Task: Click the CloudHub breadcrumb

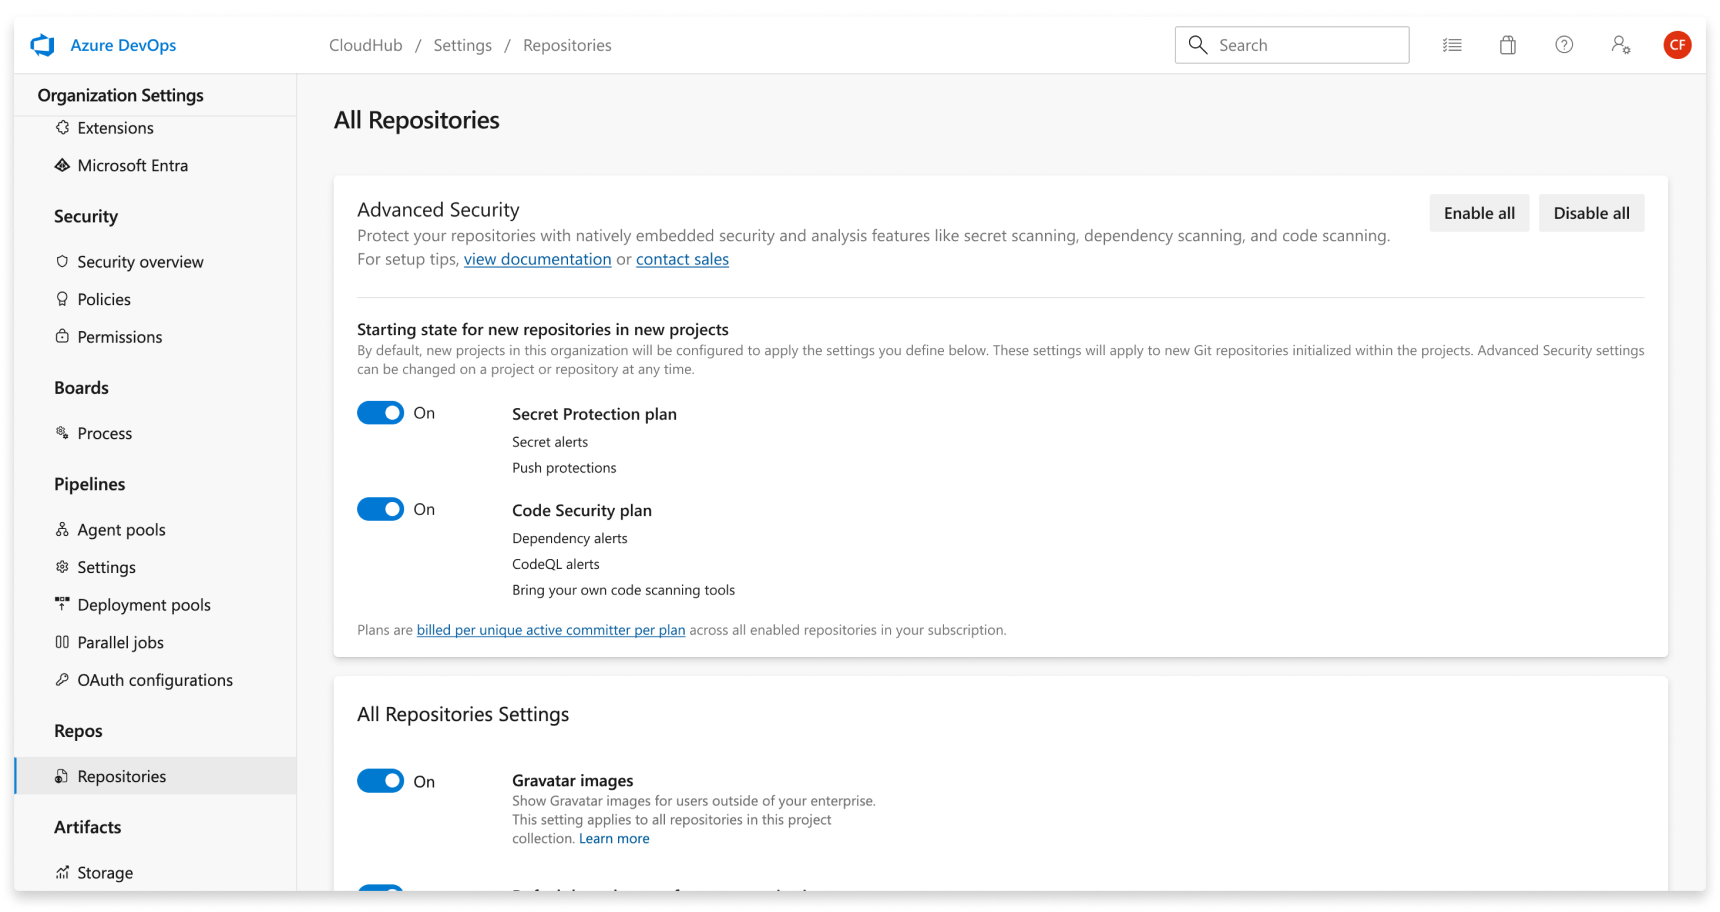Action: pos(365,45)
